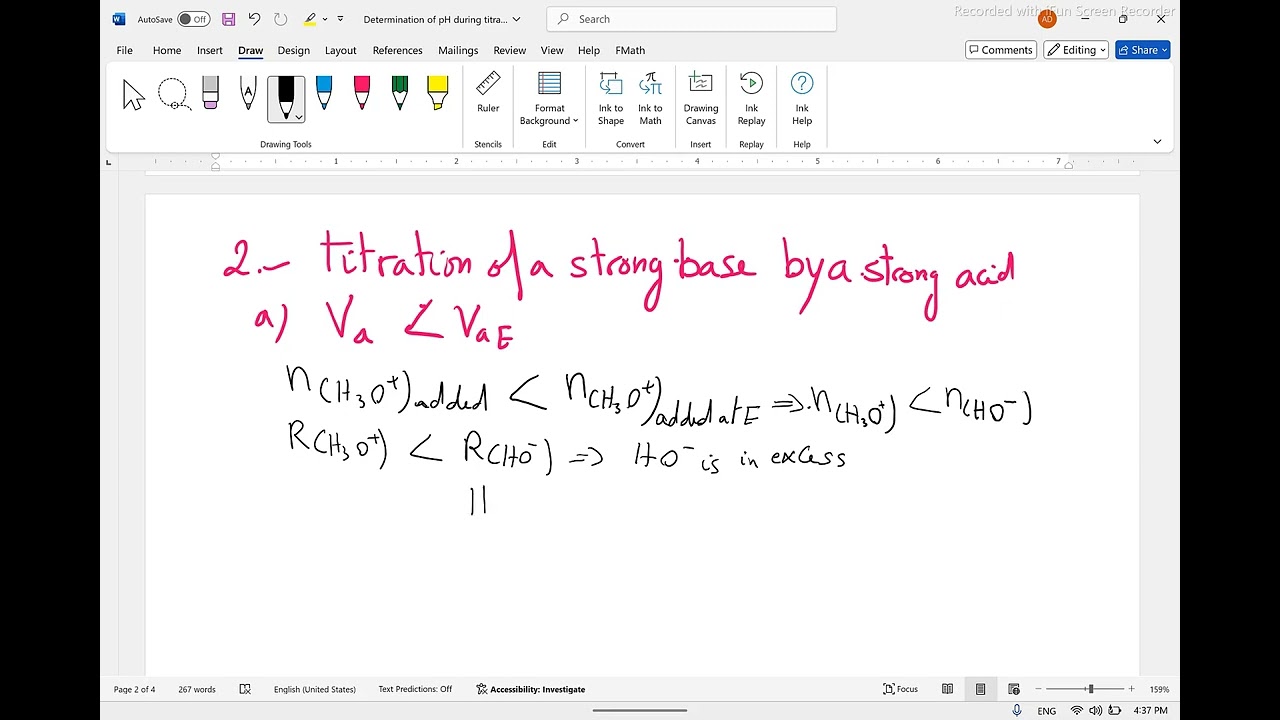The height and width of the screenshot is (720, 1280).
Task: Click the Share button
Action: click(1142, 50)
